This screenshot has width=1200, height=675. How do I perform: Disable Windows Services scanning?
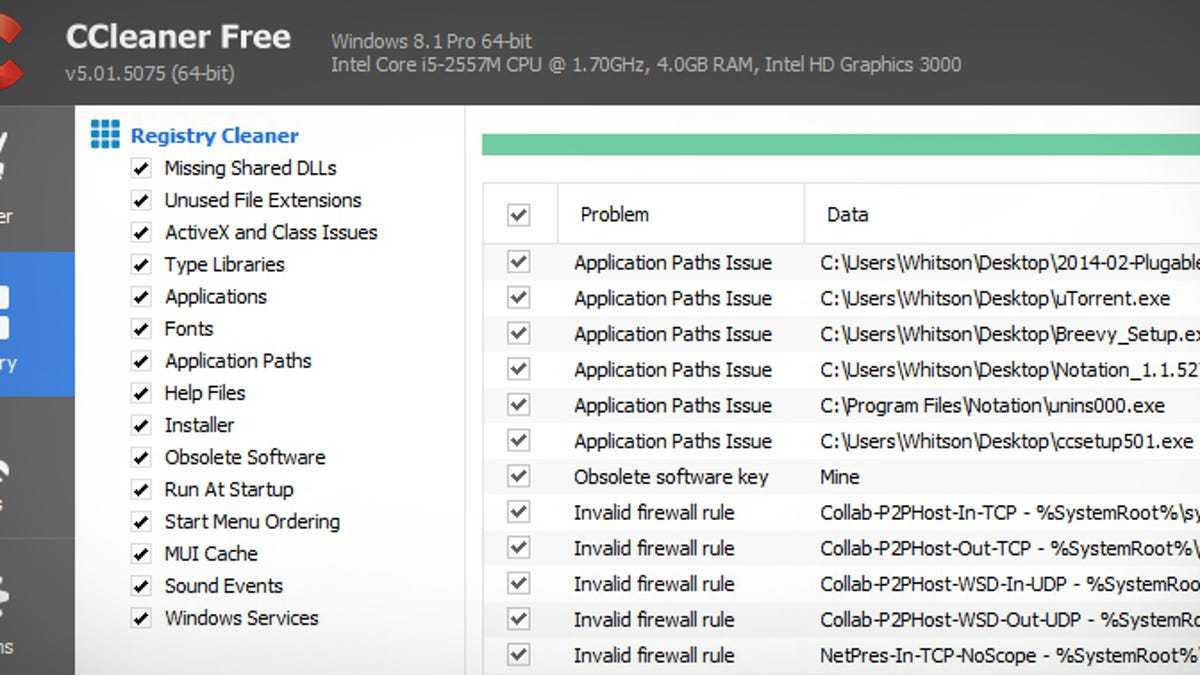pos(141,618)
